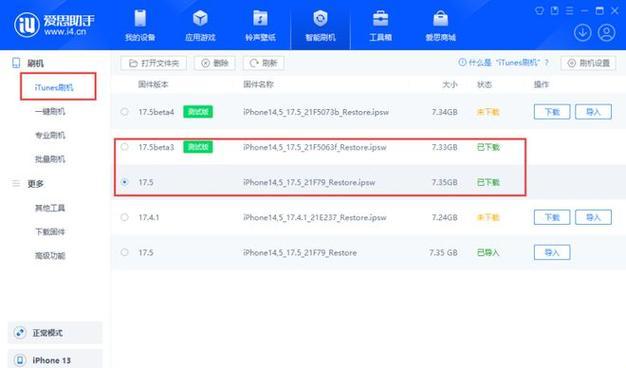Open the 什么是 iTunes刷机 help link

click(503, 63)
